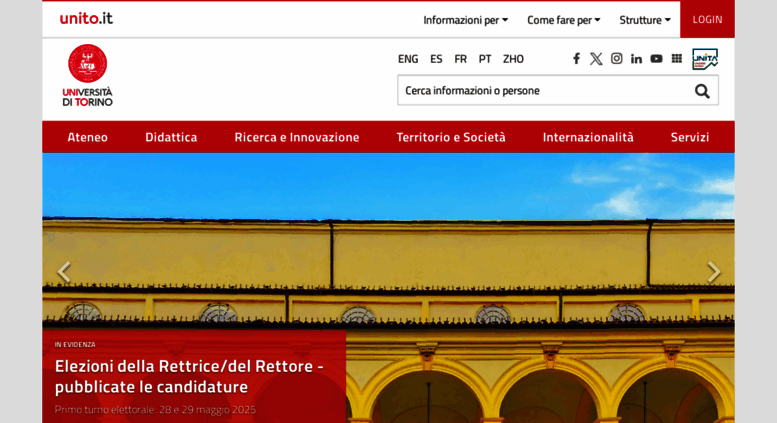Click the magnifying glass search icon
777x423 pixels.
point(702,91)
